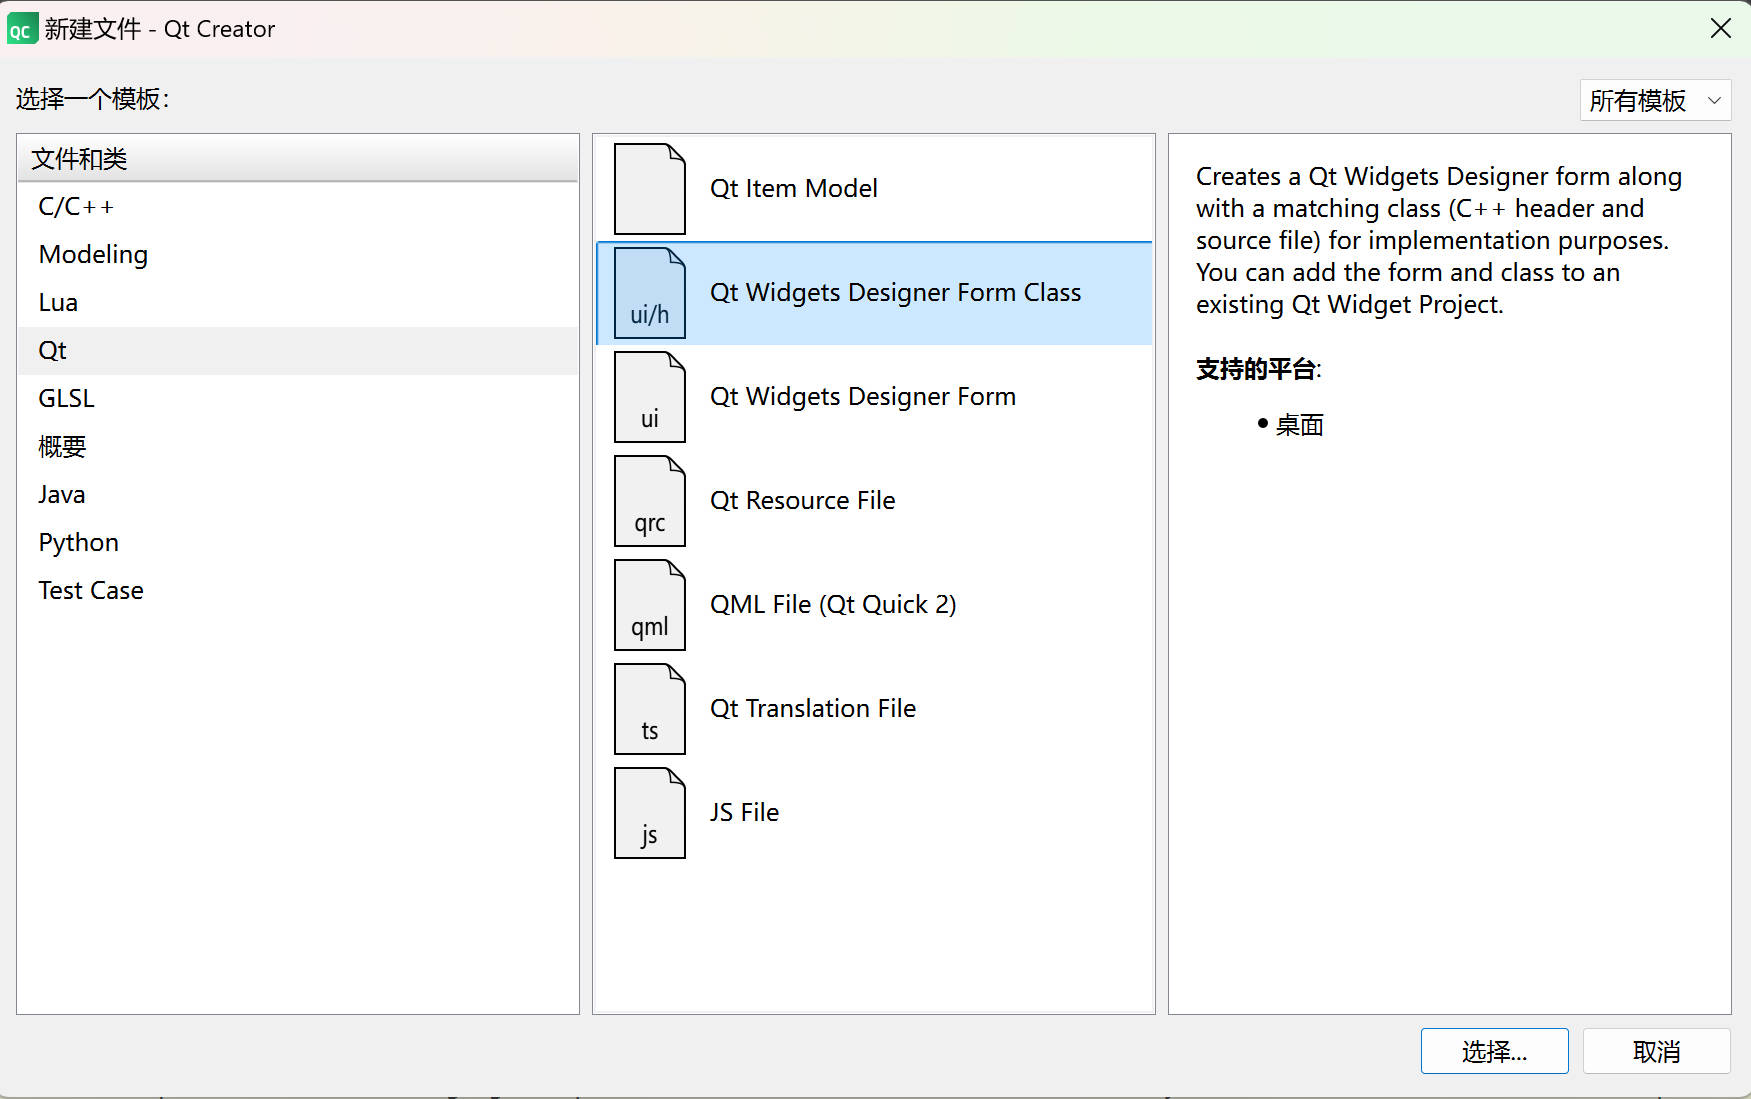Image resolution: width=1751 pixels, height=1099 pixels.
Task: Click the Qt Item Model file icon
Action: 650,189
